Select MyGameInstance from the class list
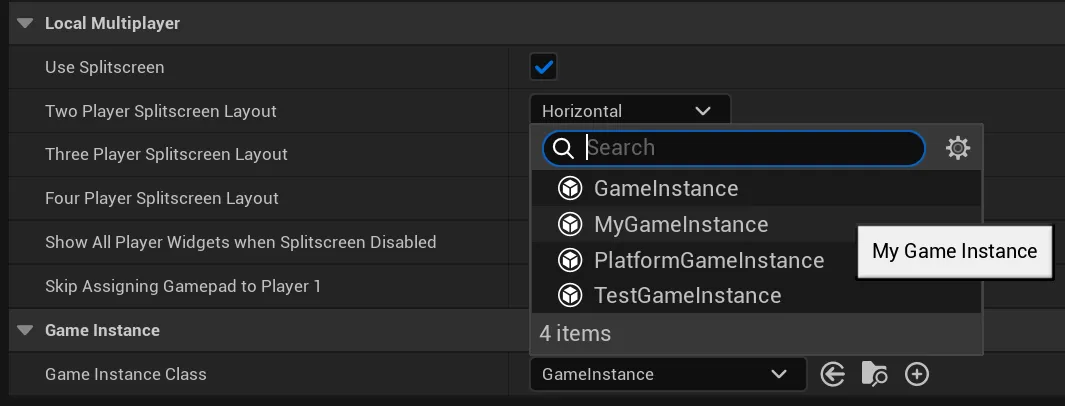1065x406 pixels. tap(681, 224)
